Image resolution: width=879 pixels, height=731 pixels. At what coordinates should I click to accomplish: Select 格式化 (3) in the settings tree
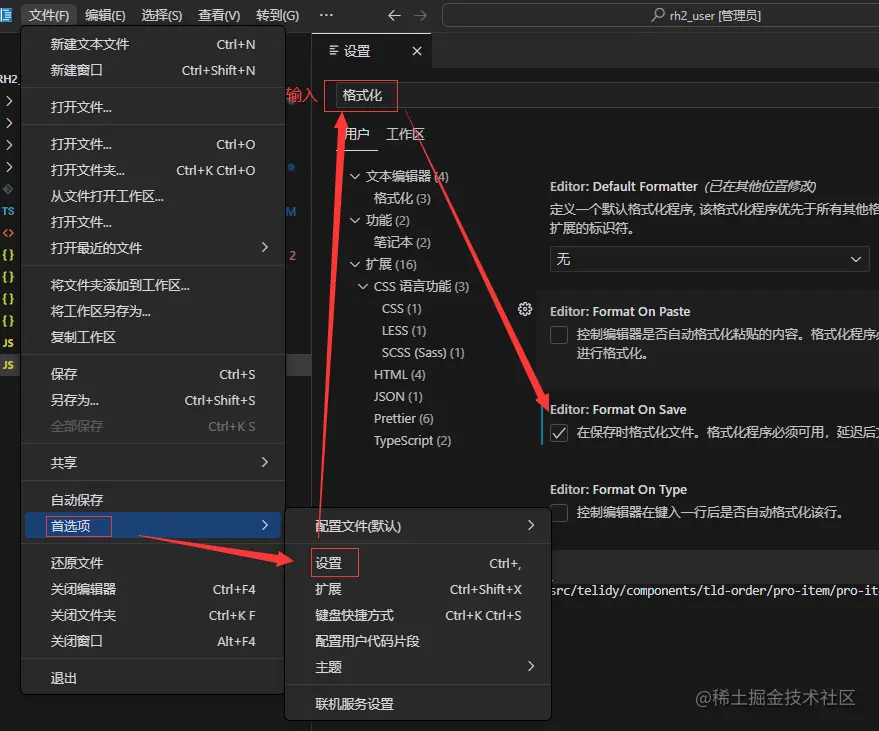[x=402, y=198]
